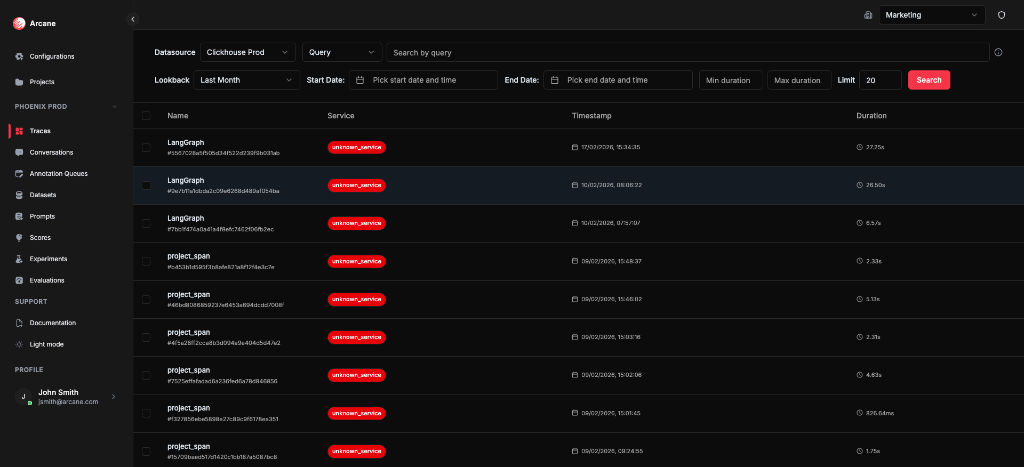Screen dimensions: 1024x467
Task: Switch to Light mode
Action: (x=46, y=344)
